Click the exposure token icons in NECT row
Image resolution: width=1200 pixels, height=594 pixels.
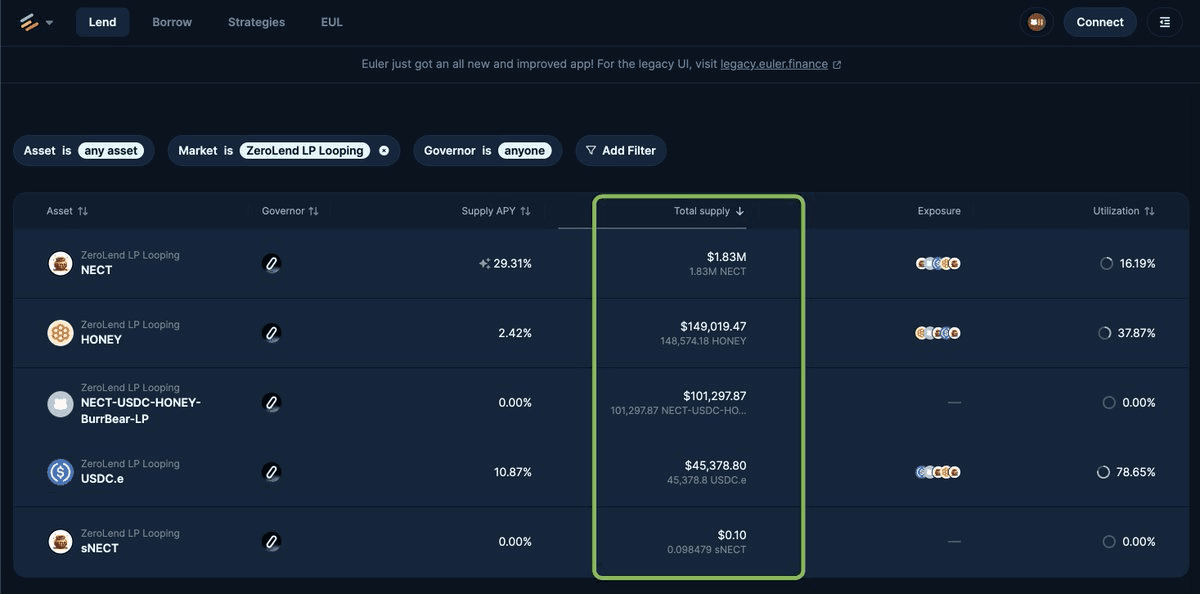point(938,263)
